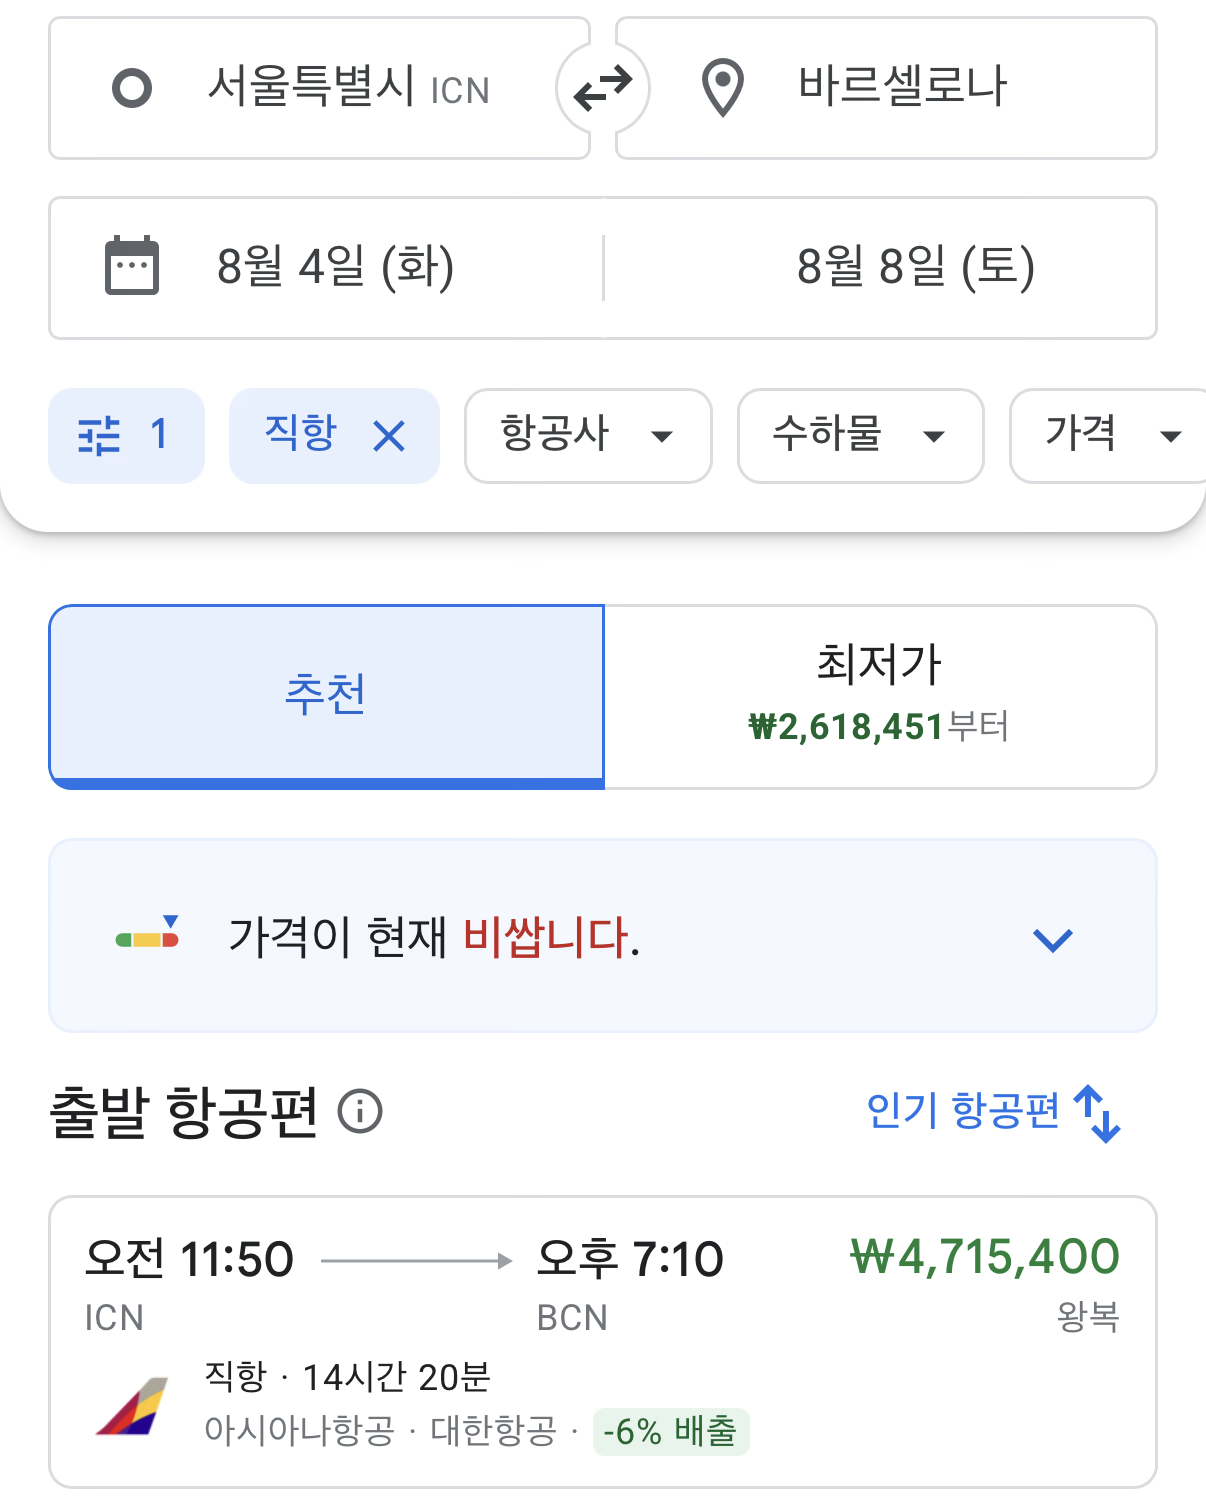The height and width of the screenshot is (1510, 1206).
Task: Click the sort arrows icon next to 인기 항공편
Action: (x=1097, y=1113)
